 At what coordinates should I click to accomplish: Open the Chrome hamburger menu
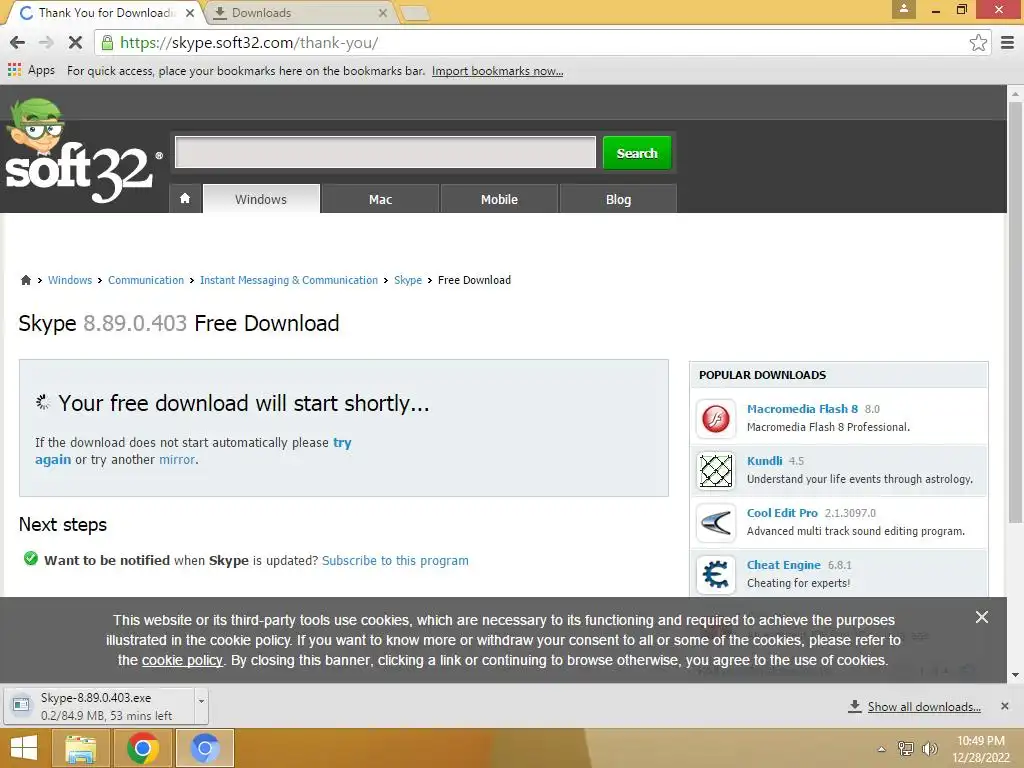(1007, 43)
